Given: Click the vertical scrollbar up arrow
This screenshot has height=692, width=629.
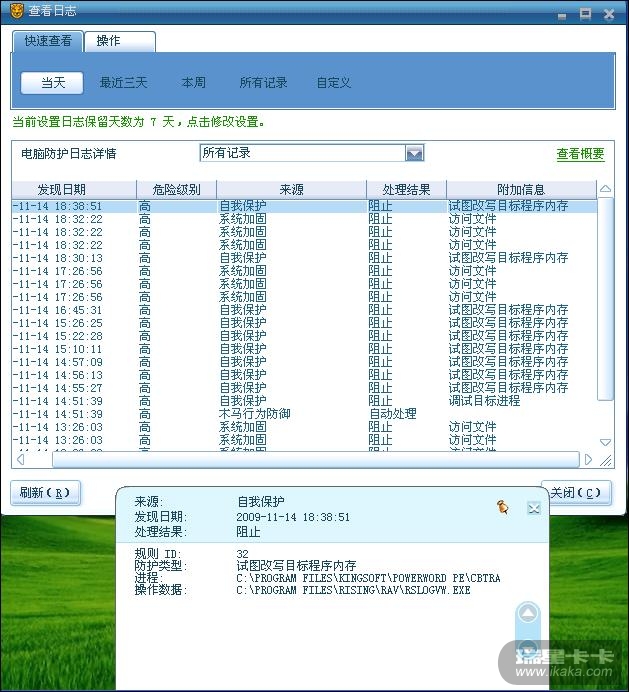Looking at the screenshot, I should (x=606, y=189).
